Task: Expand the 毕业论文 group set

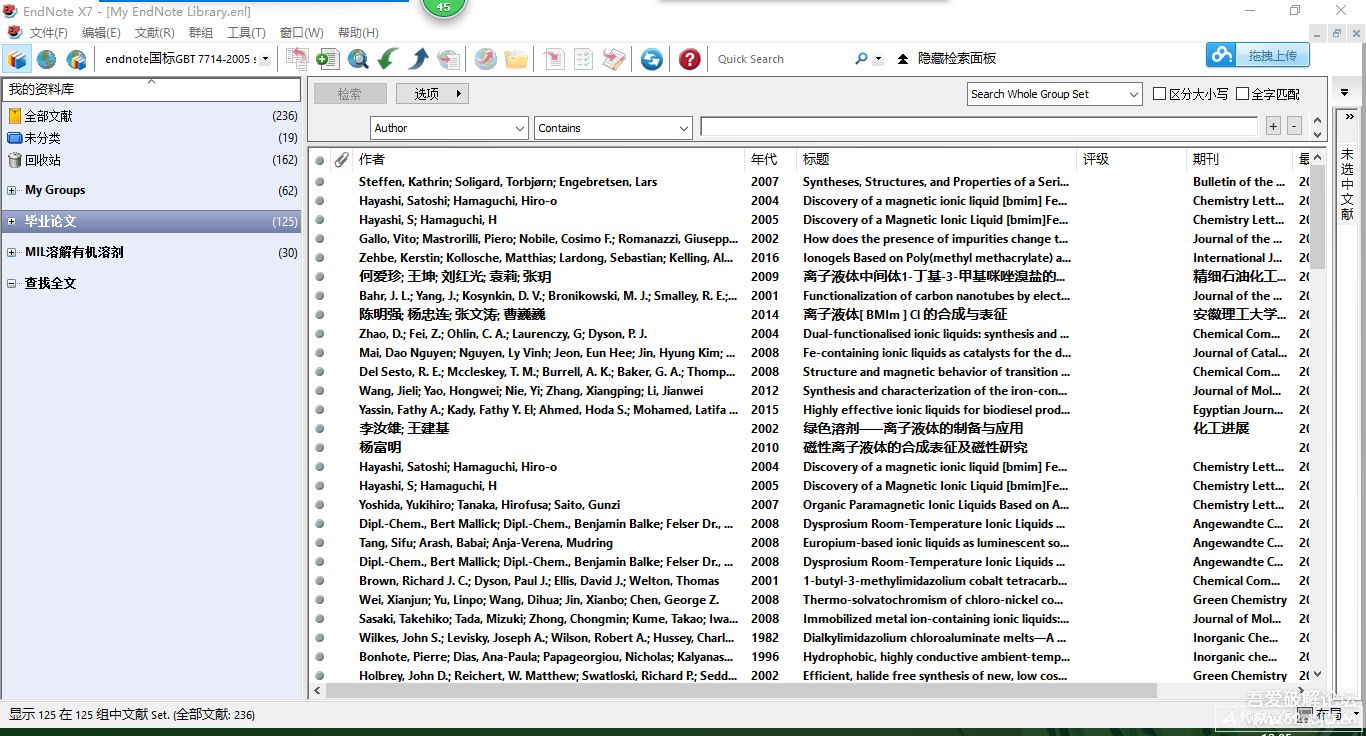Action: coord(11,221)
